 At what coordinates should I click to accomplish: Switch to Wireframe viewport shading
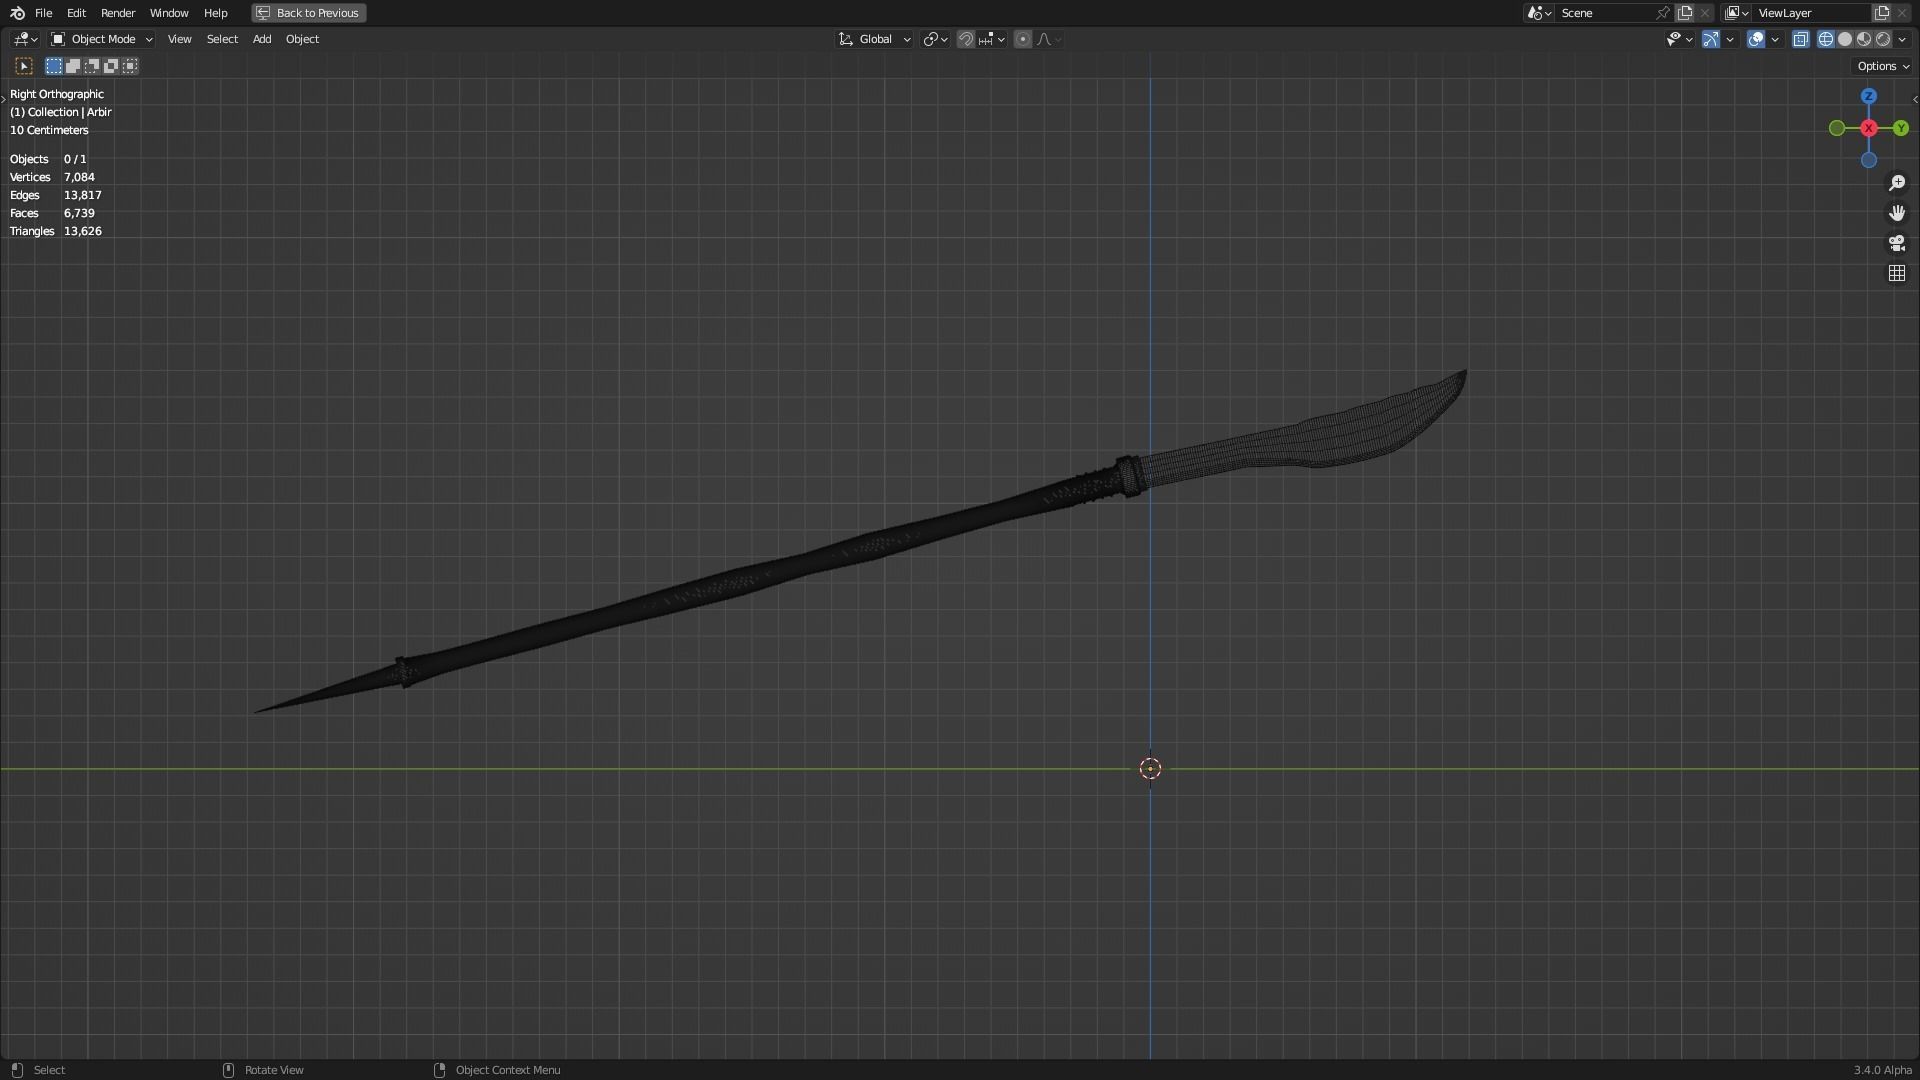[x=1826, y=39]
